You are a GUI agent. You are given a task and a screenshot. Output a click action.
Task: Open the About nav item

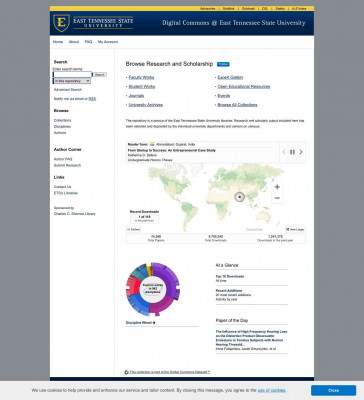coord(74,42)
